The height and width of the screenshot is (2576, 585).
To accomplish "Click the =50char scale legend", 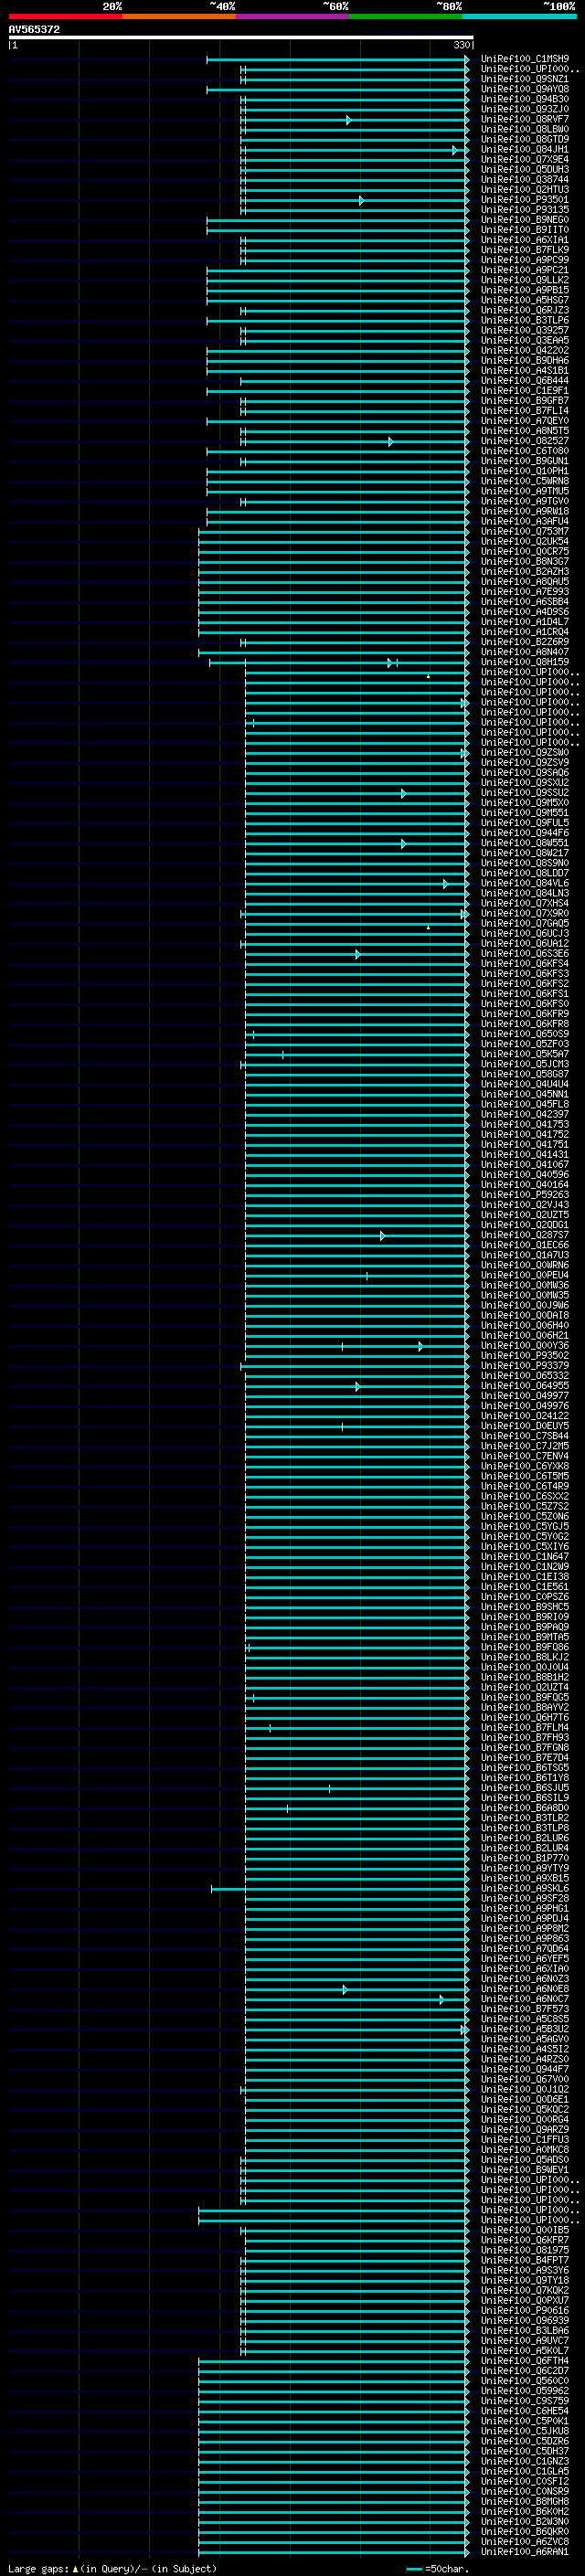I will coord(440,2568).
